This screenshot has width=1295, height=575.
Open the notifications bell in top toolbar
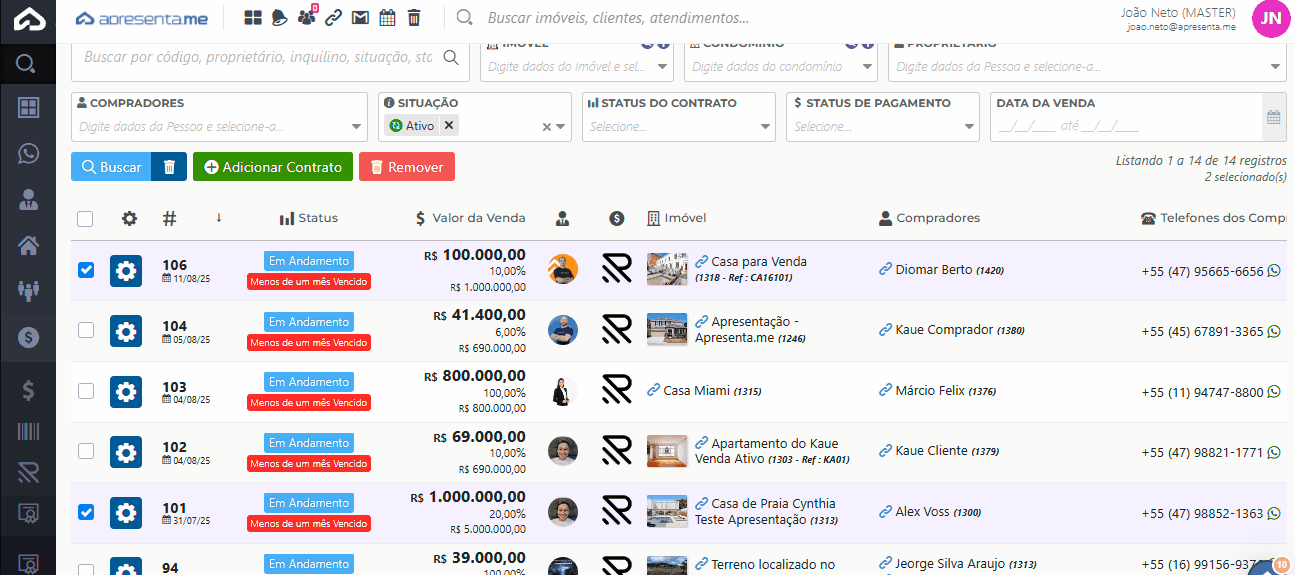[279, 17]
